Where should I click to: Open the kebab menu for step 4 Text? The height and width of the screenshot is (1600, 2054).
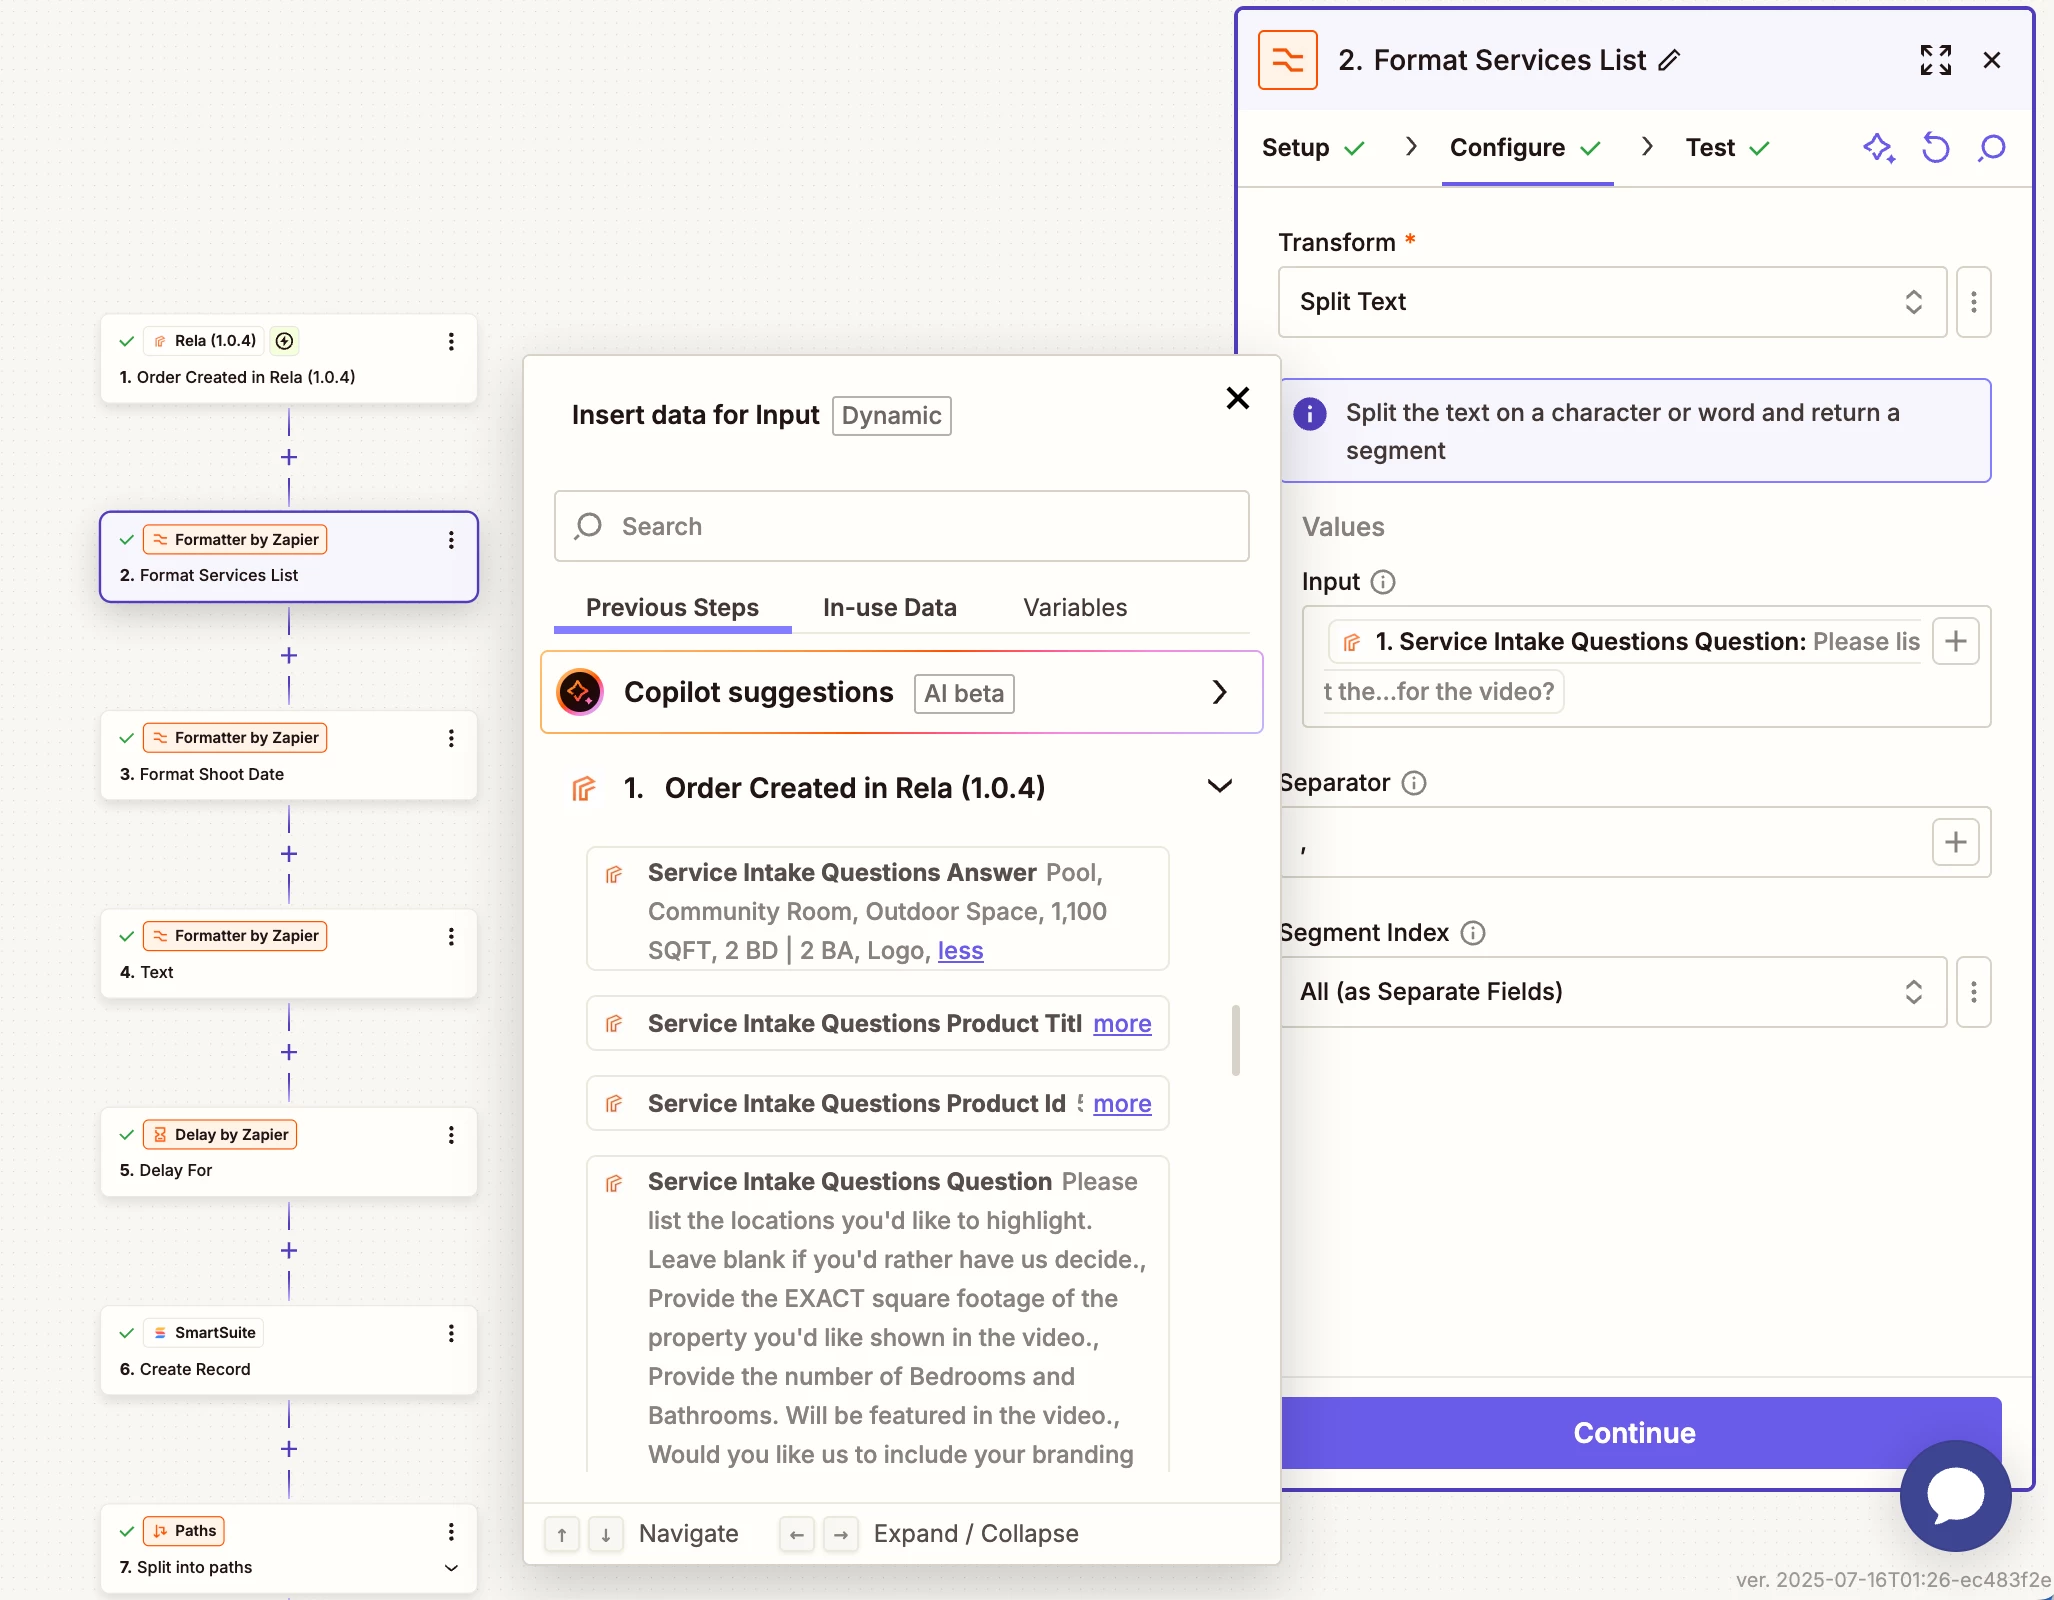pyautogui.click(x=451, y=936)
